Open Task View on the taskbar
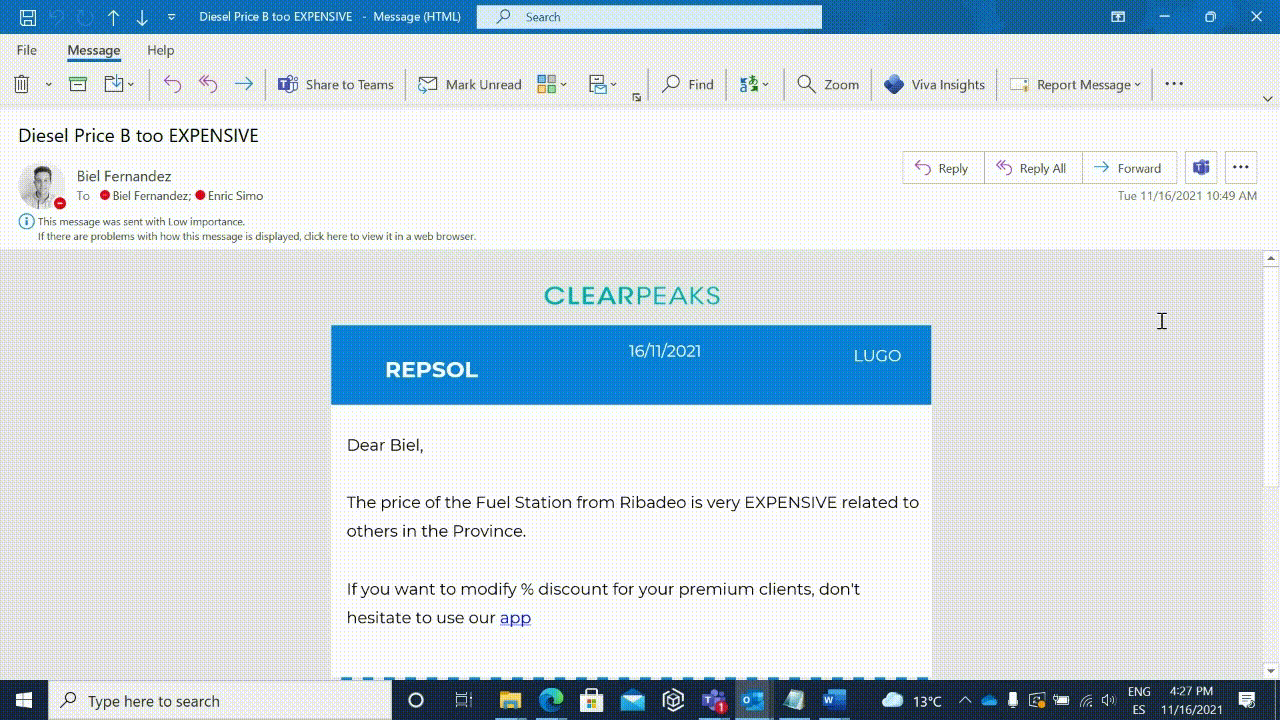 (463, 701)
